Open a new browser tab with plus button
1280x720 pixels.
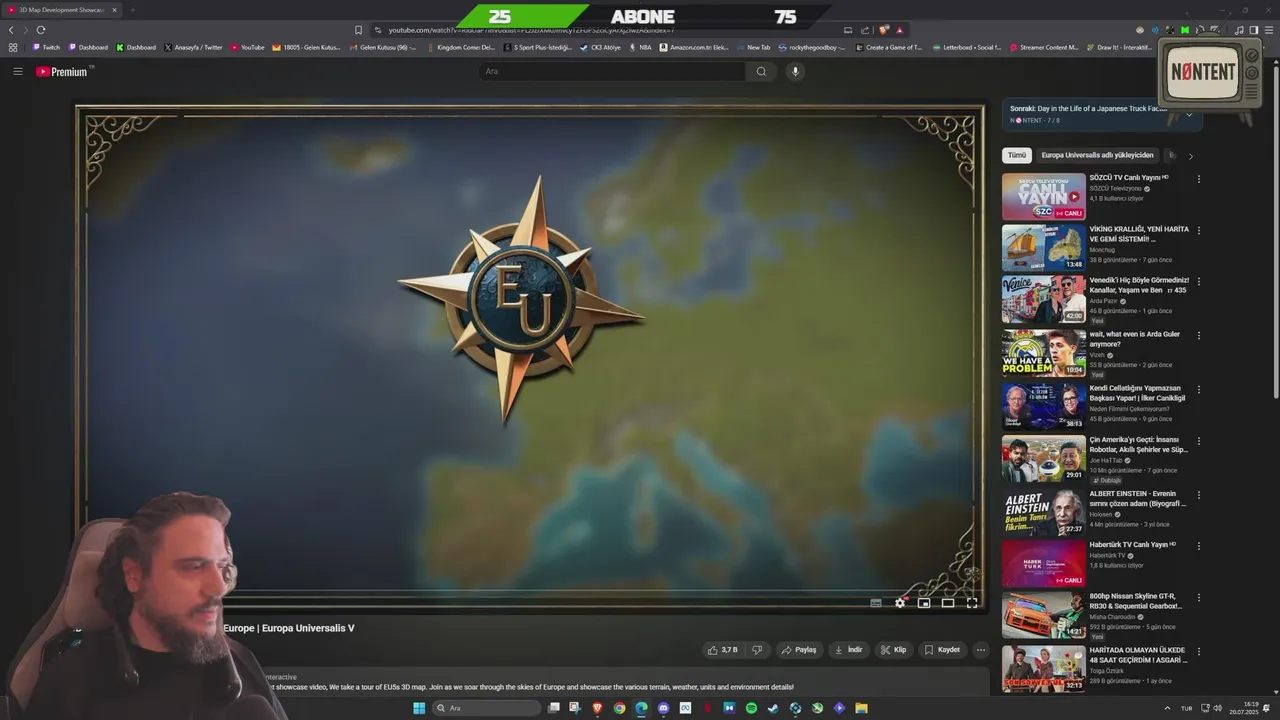click(x=132, y=10)
